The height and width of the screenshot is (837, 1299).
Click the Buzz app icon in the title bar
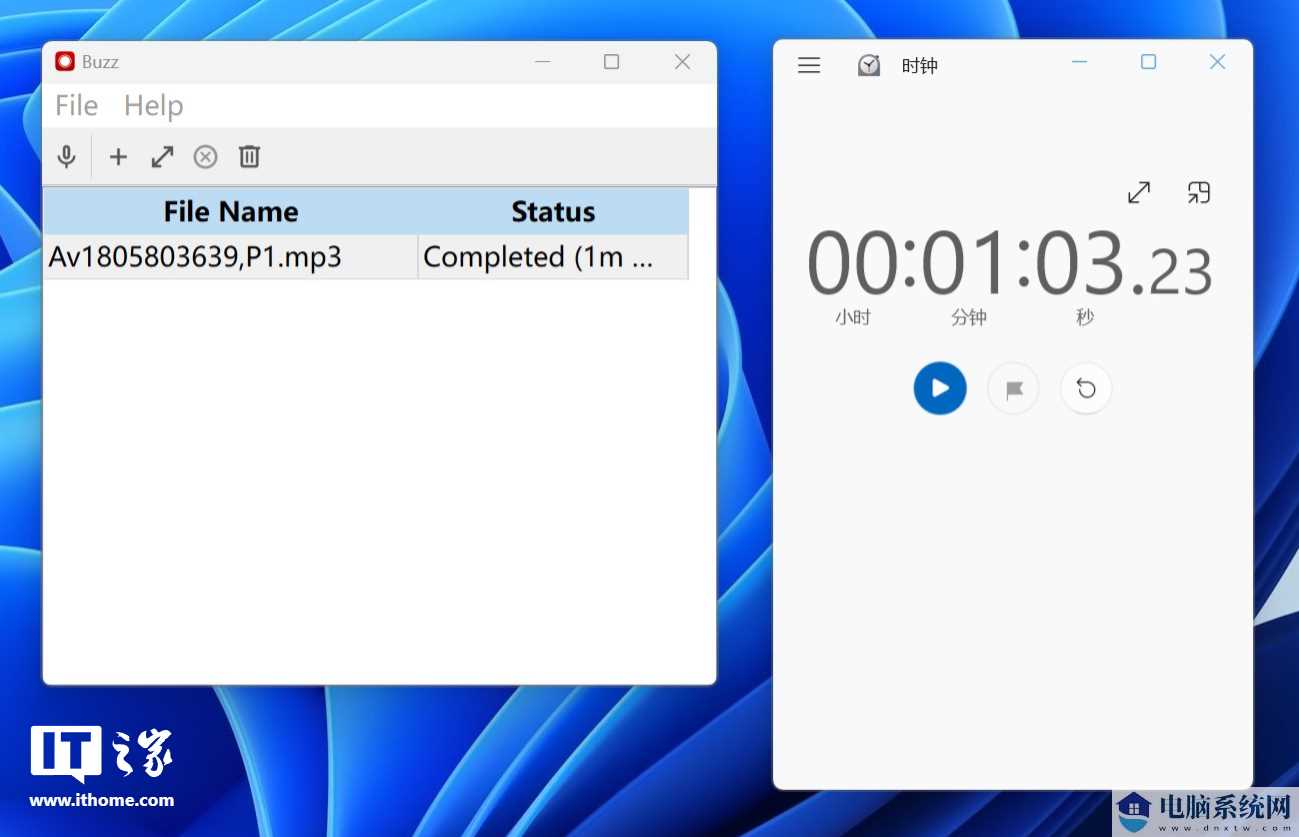point(65,62)
